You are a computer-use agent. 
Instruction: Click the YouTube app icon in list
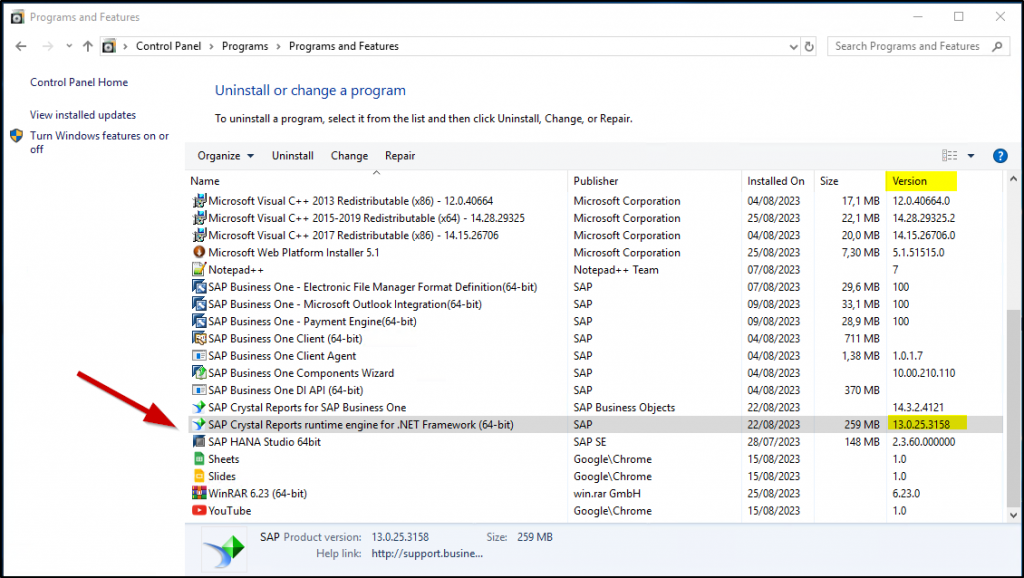click(198, 511)
